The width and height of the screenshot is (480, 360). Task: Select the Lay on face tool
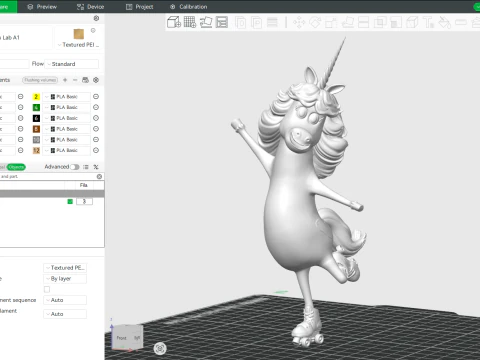pyautogui.click(x=347, y=23)
